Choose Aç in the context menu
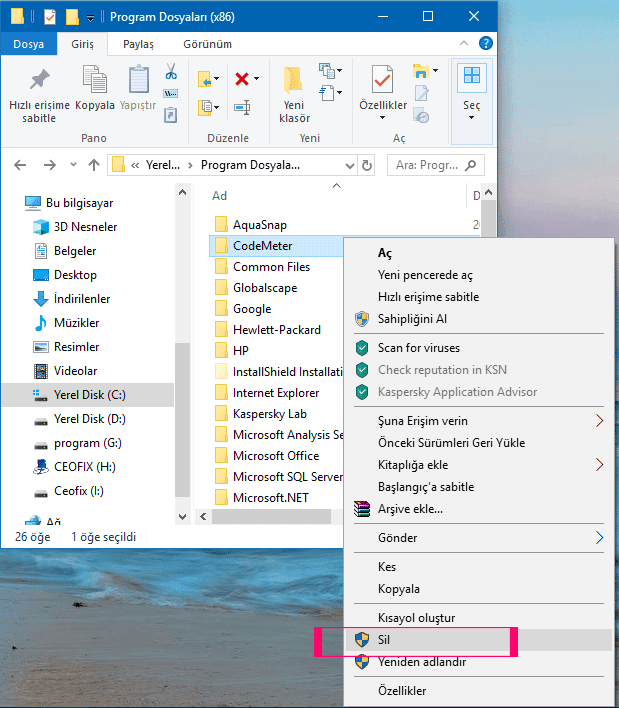The width and height of the screenshot is (619, 708). (x=479, y=253)
